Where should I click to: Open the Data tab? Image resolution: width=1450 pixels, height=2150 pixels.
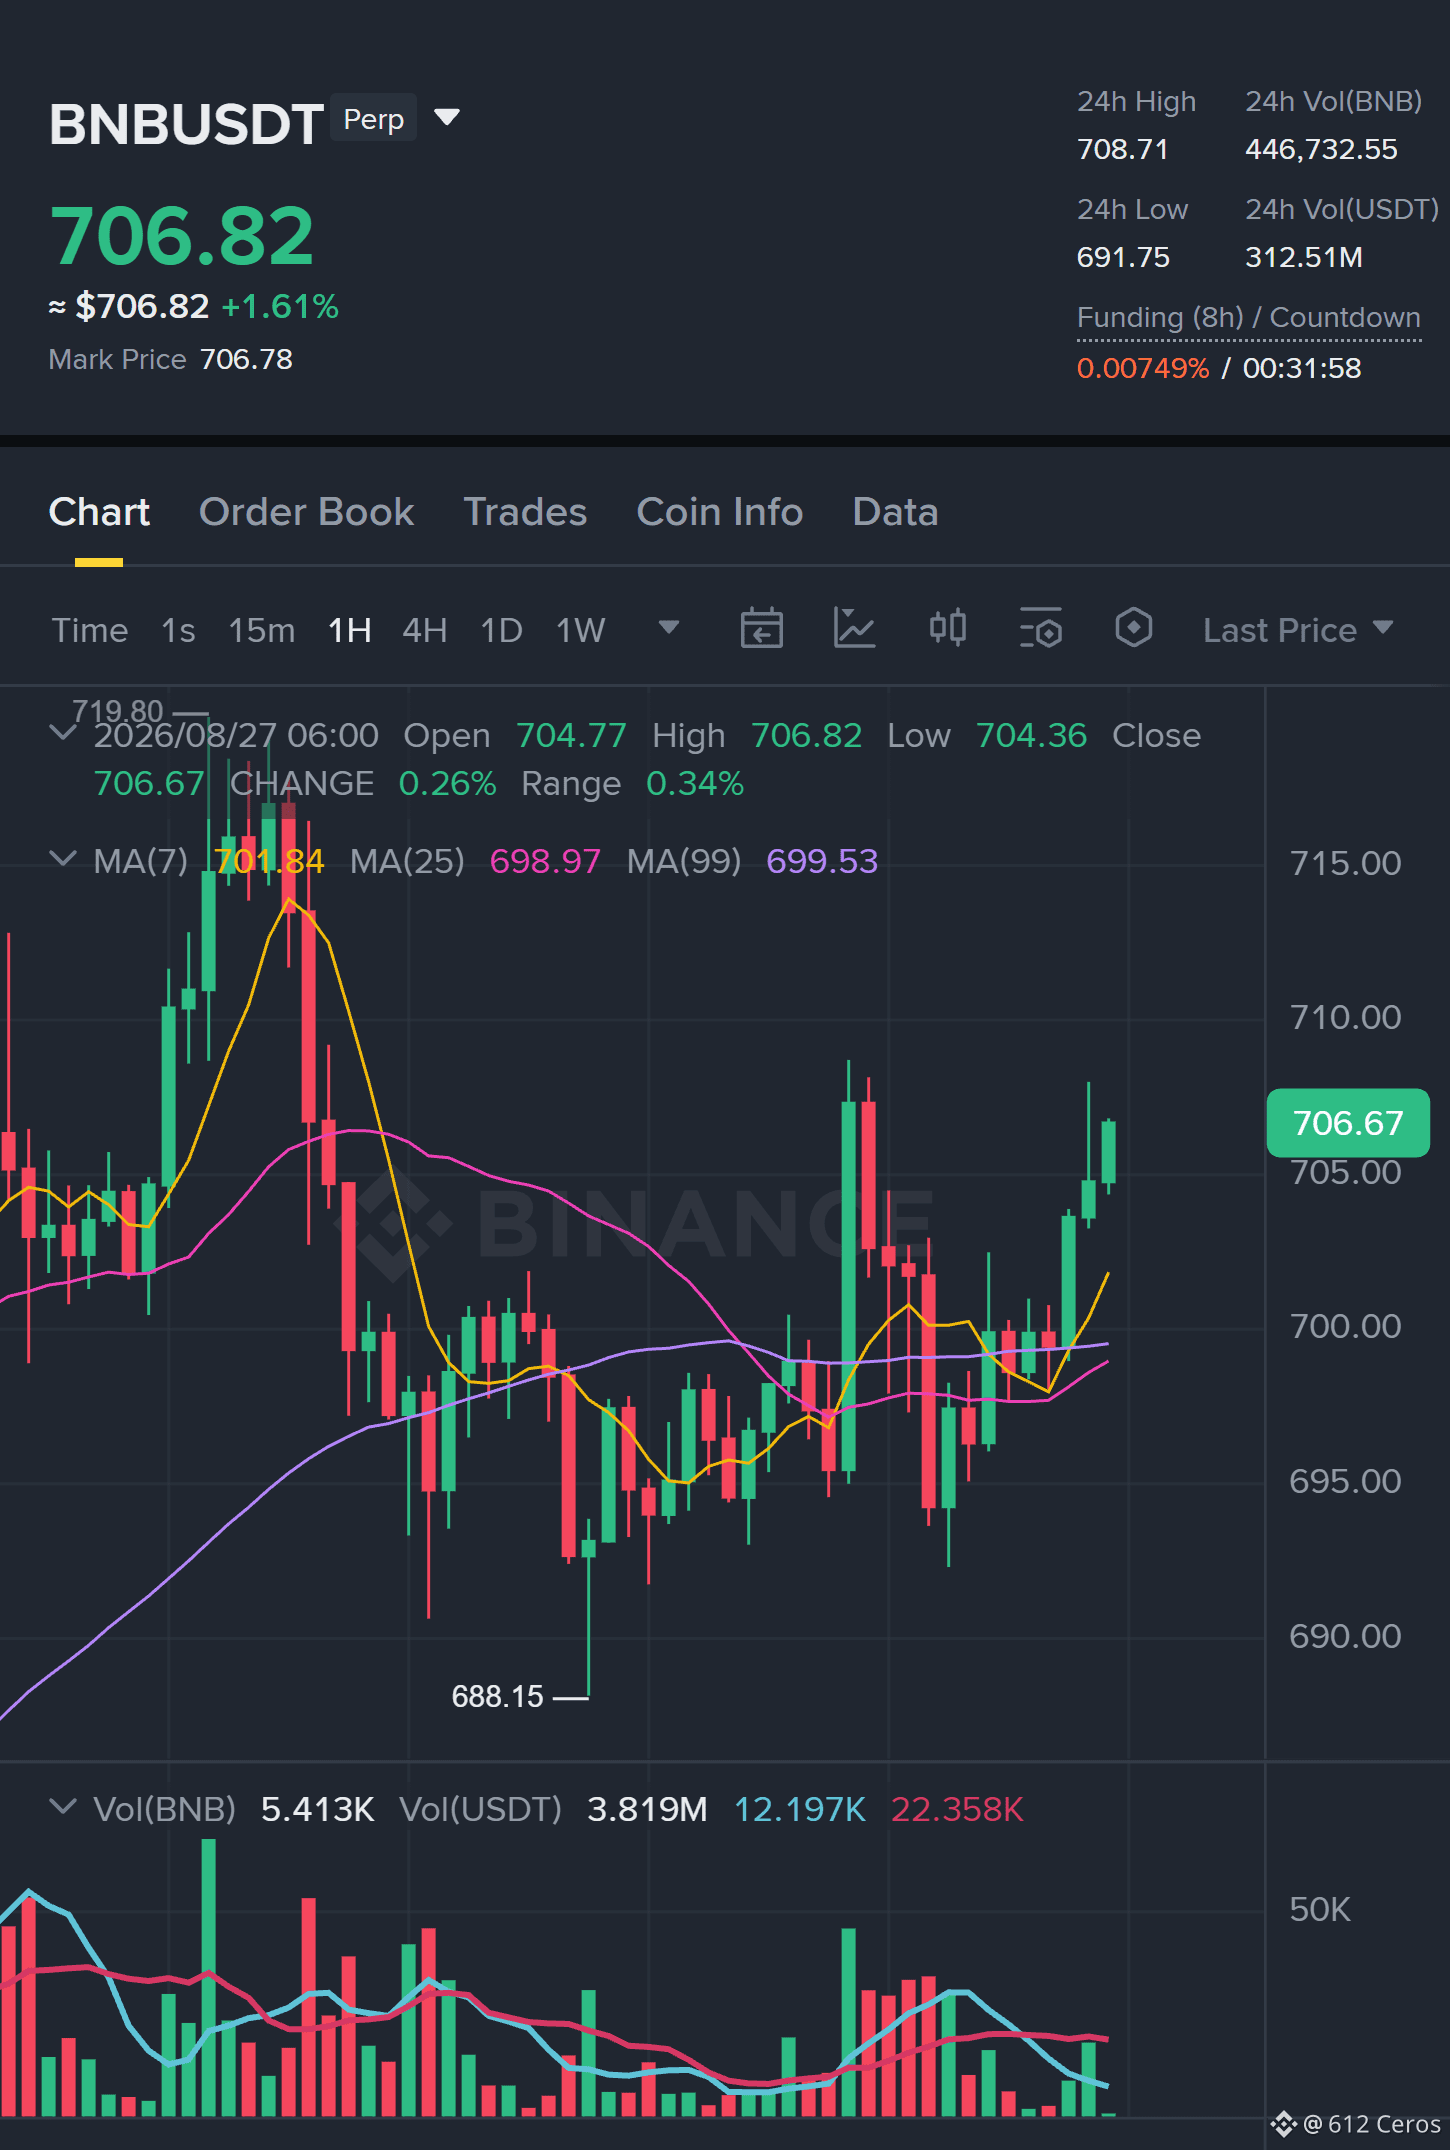tap(895, 512)
